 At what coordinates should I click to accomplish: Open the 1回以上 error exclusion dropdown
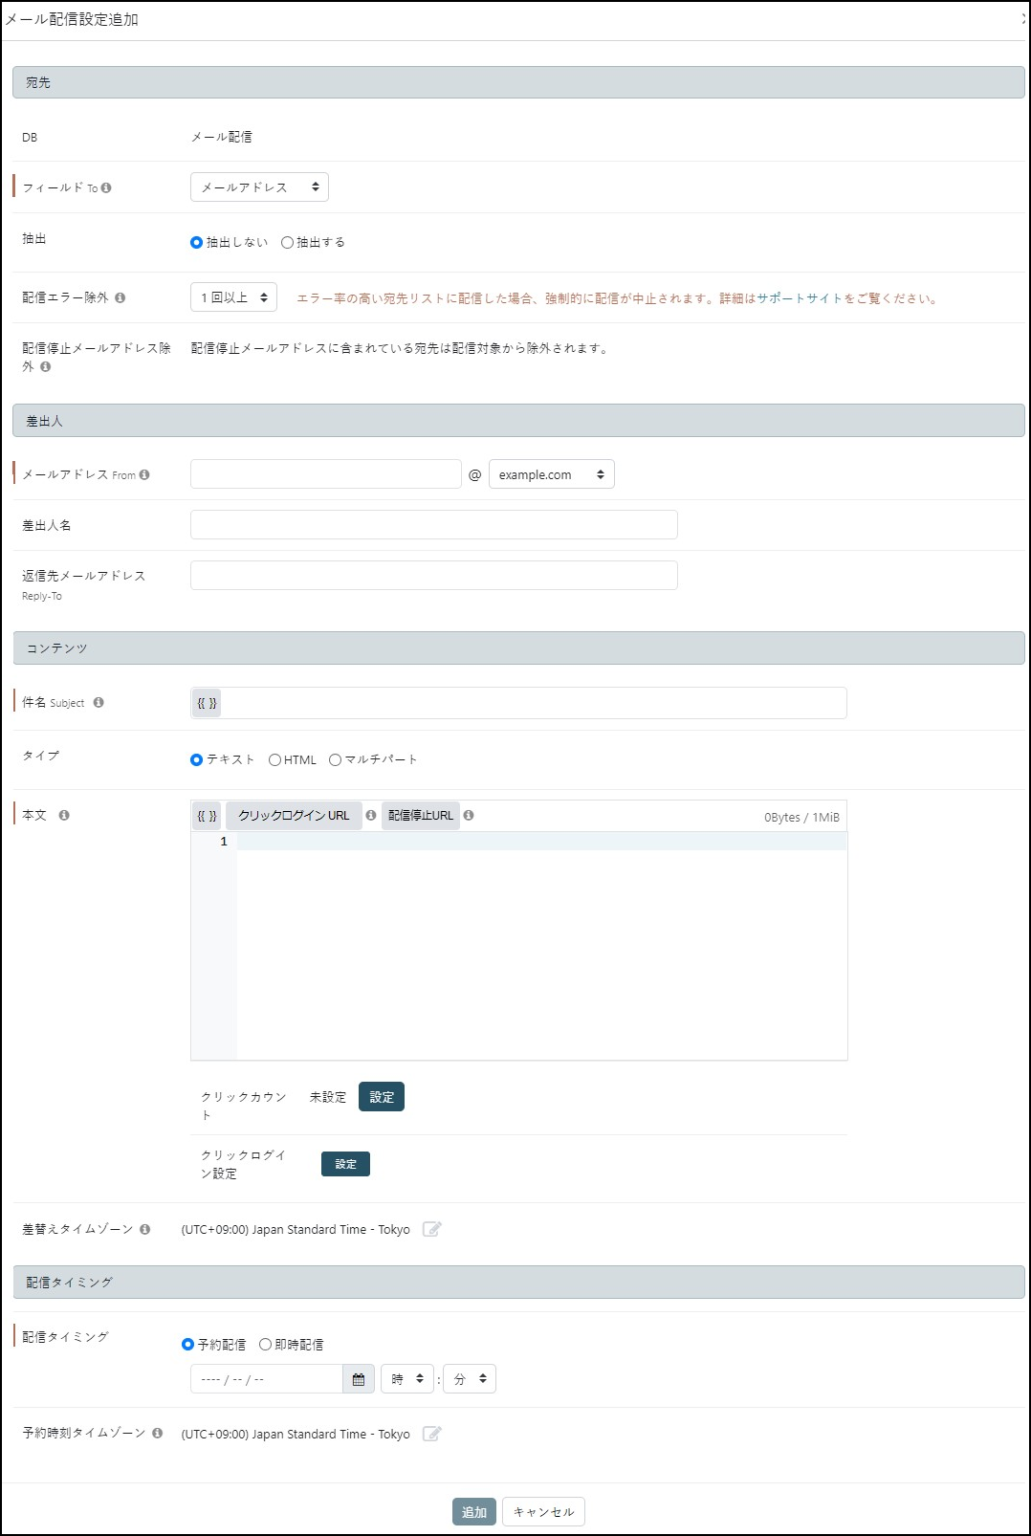tap(234, 297)
